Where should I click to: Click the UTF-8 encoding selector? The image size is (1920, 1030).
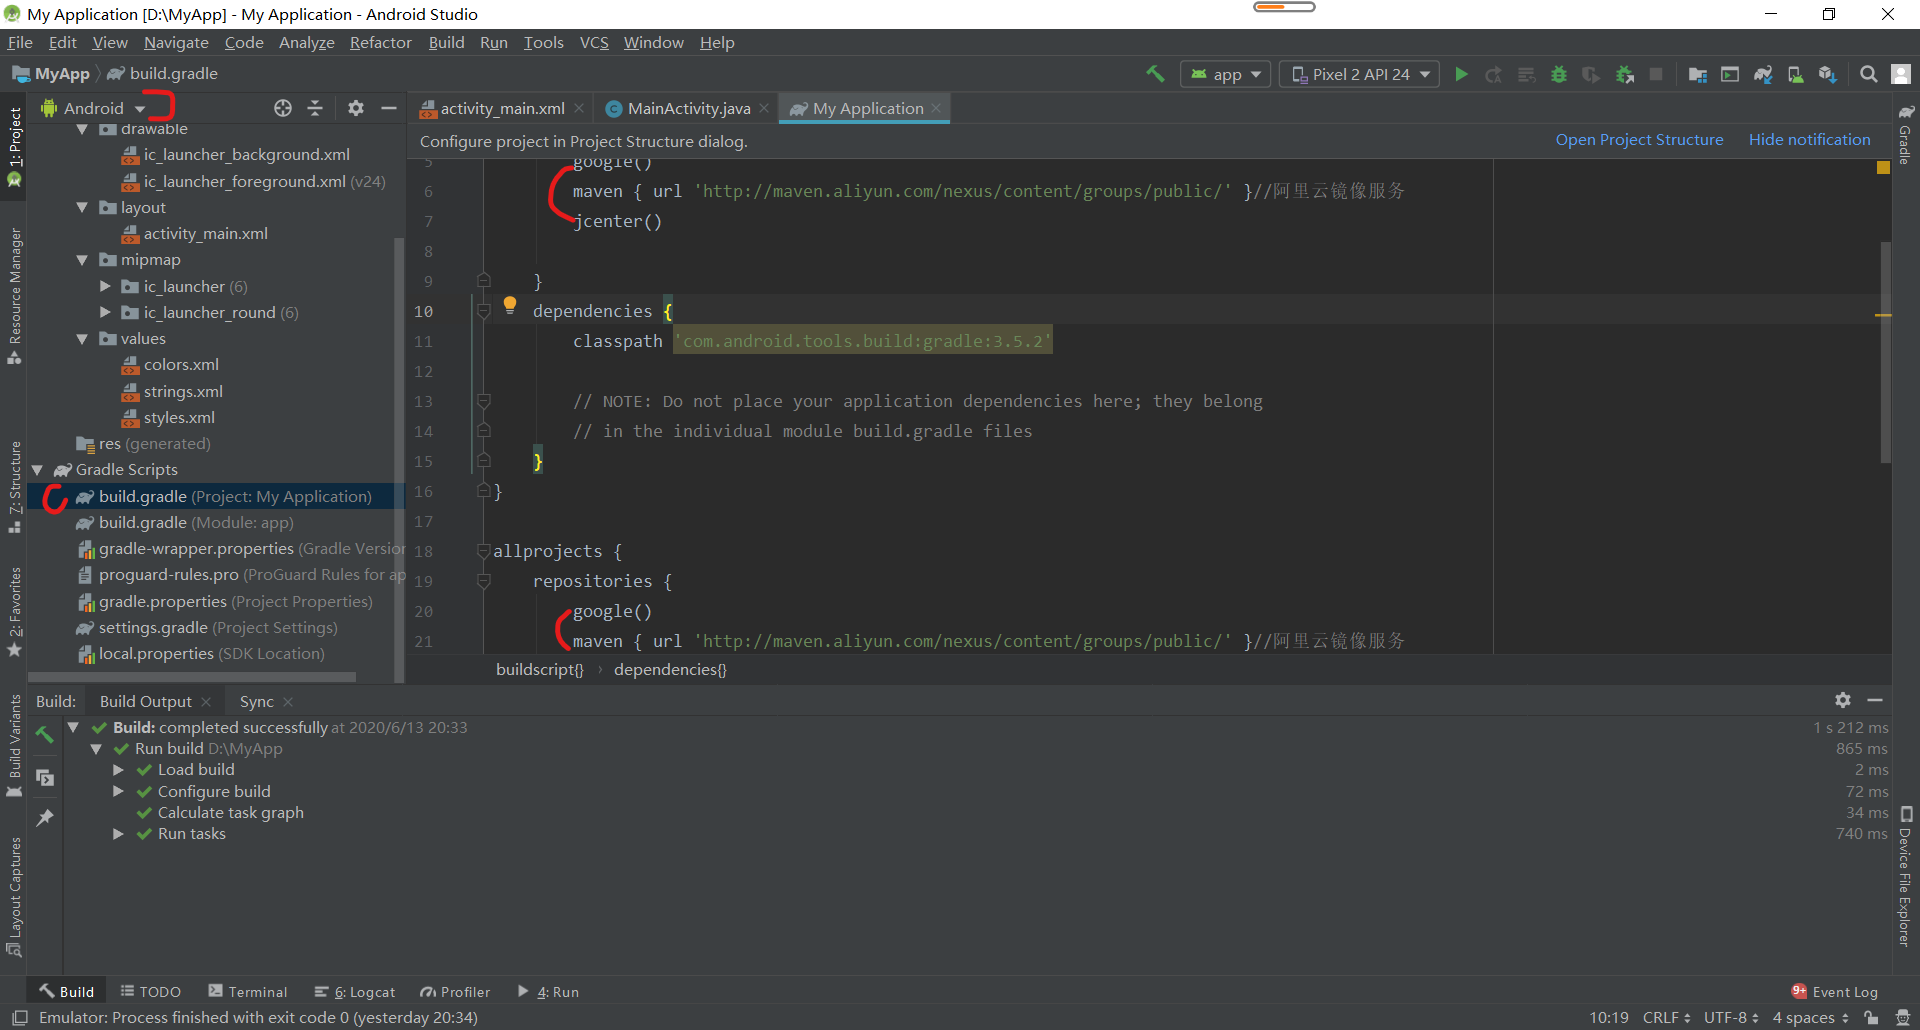coord(1731,1017)
